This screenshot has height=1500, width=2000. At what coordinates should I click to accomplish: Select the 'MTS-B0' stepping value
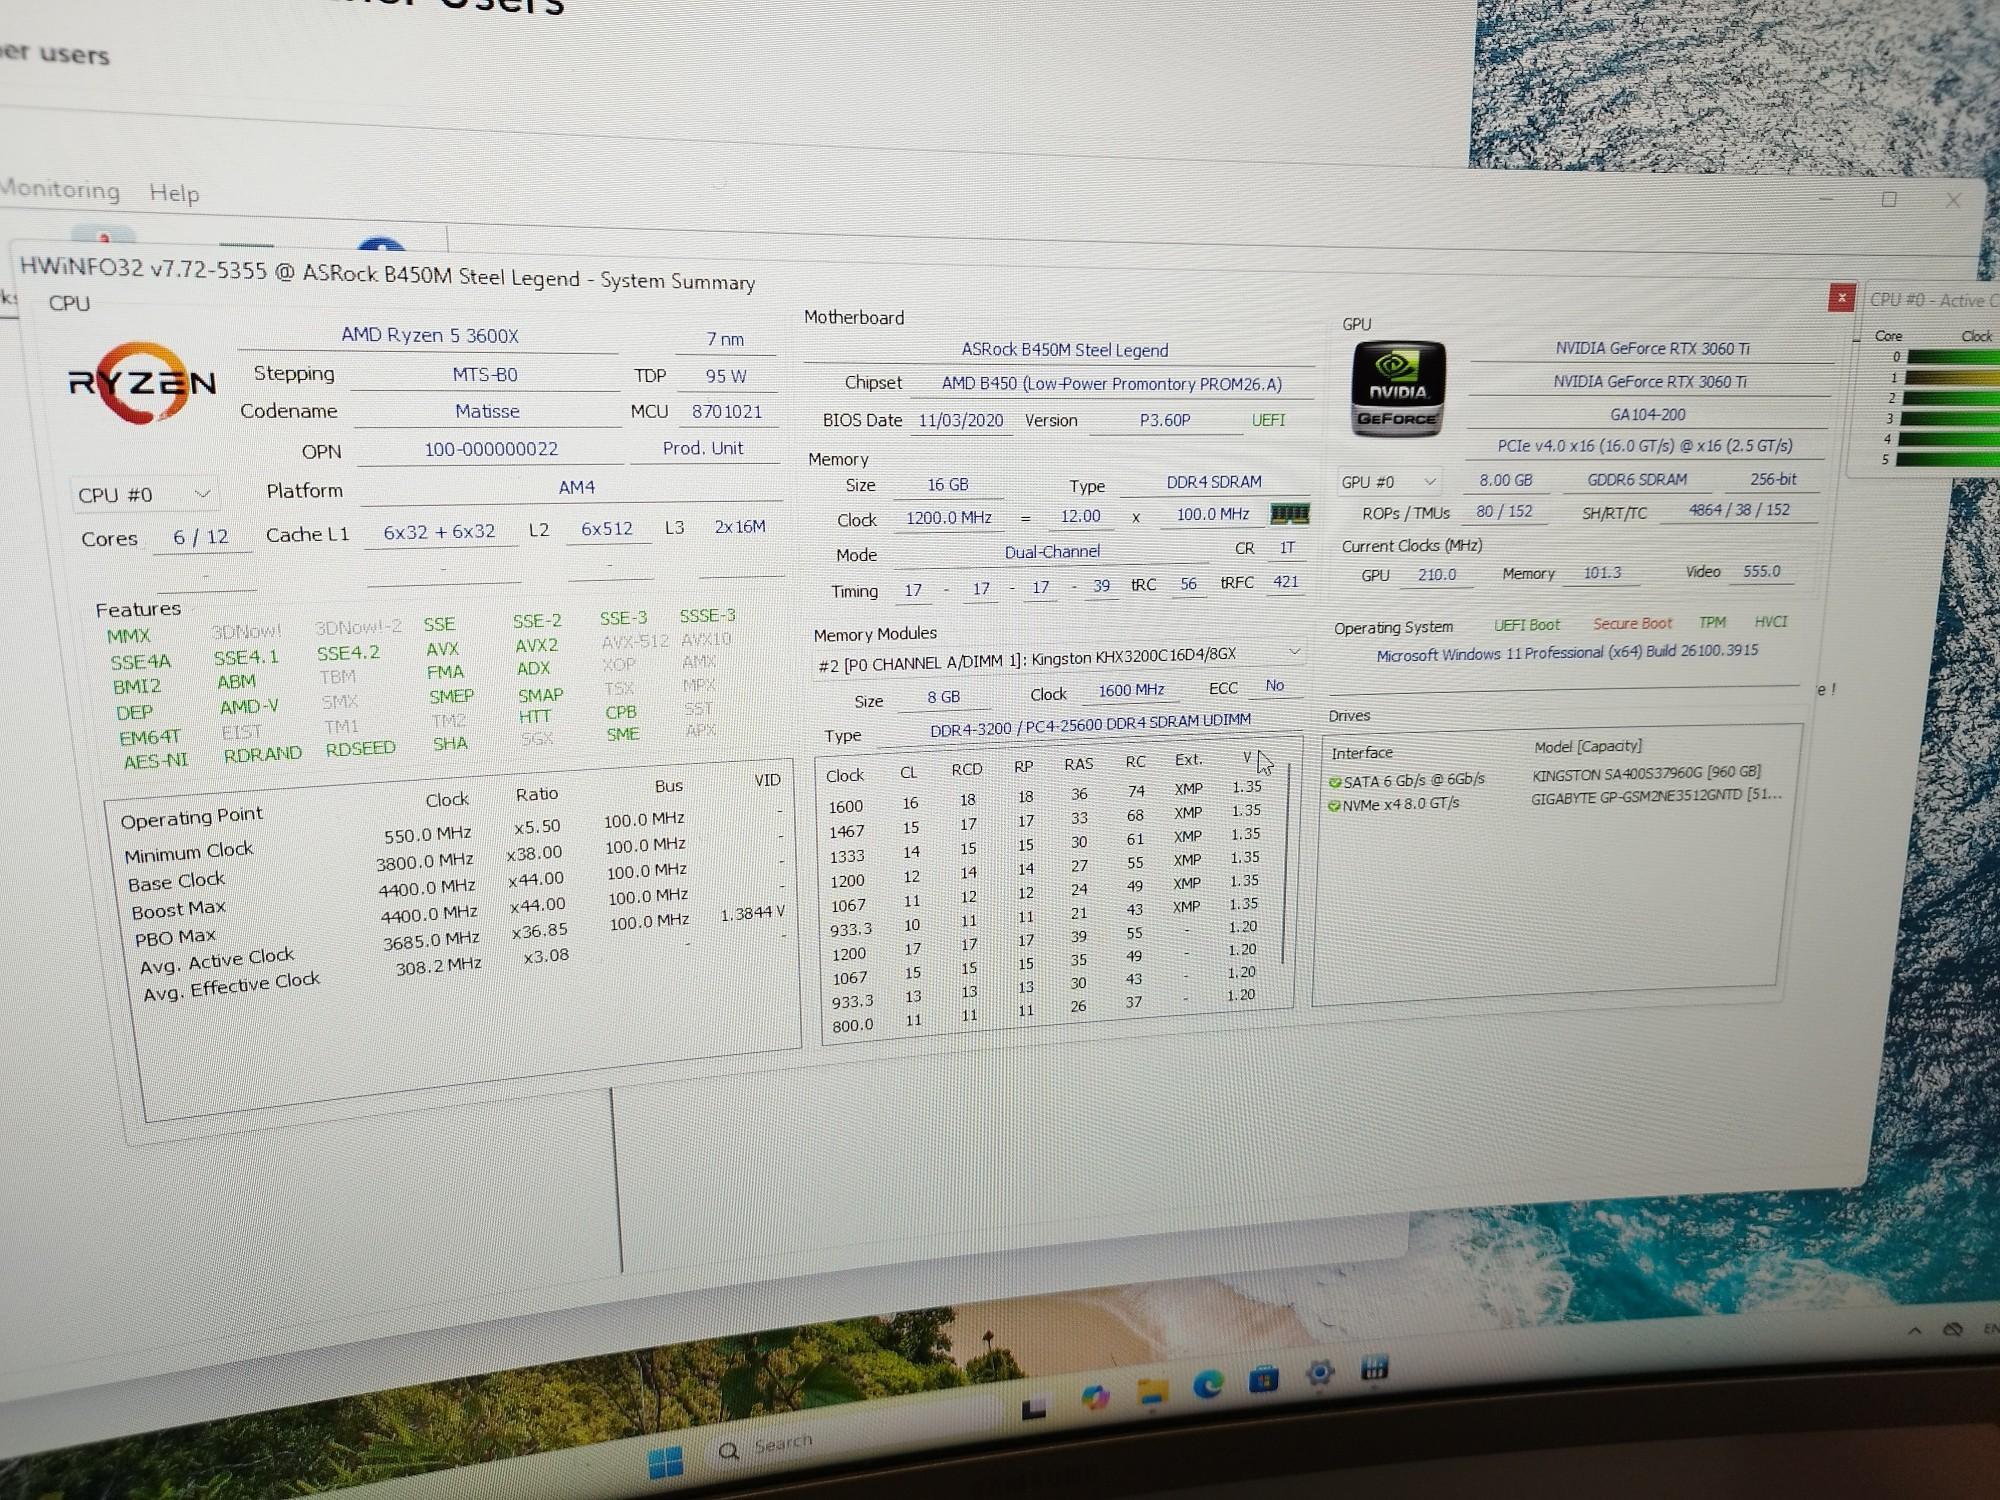point(485,375)
